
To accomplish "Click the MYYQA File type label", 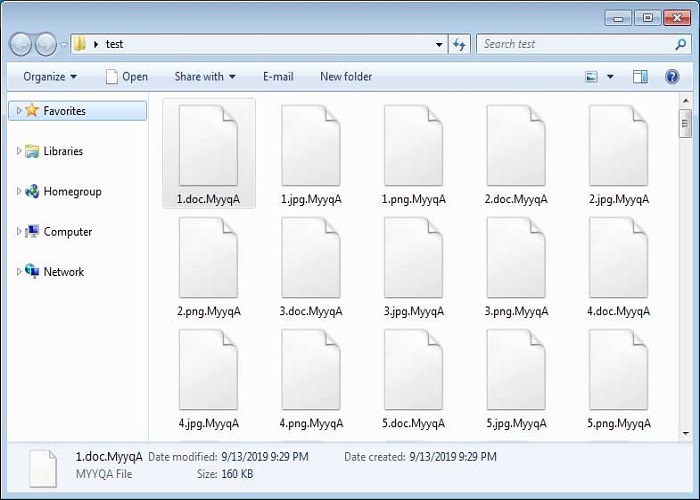I will (104, 474).
